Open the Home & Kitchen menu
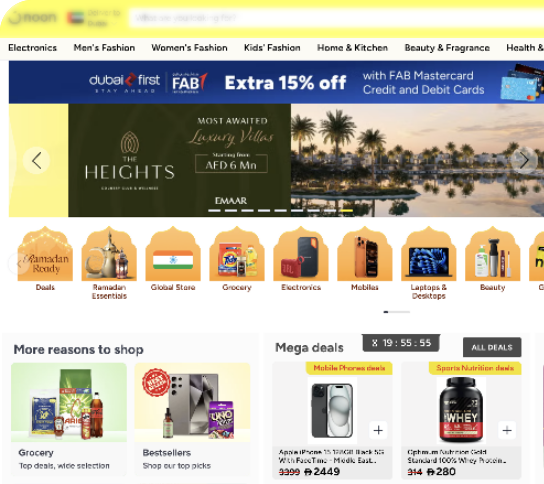The height and width of the screenshot is (484, 544). 352,48
